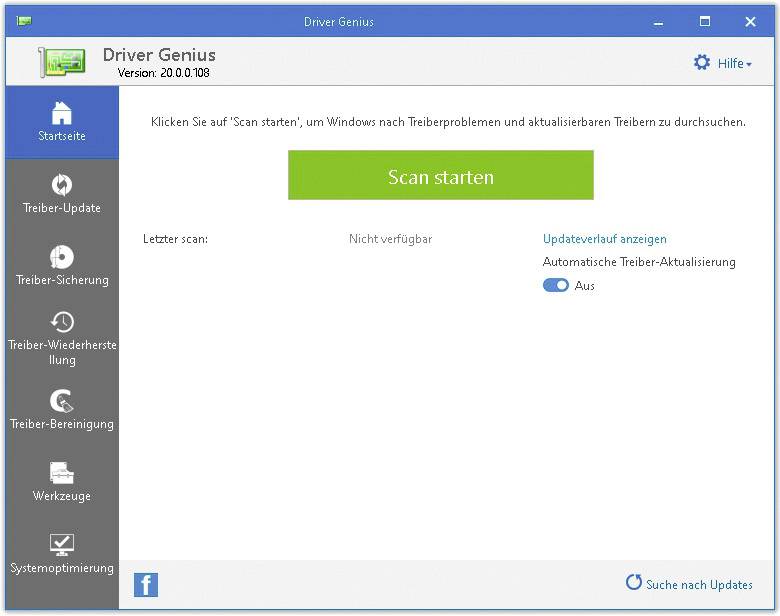Minimize the Driver Genius window
Viewport: 780px width, 616px height.
click(658, 21)
